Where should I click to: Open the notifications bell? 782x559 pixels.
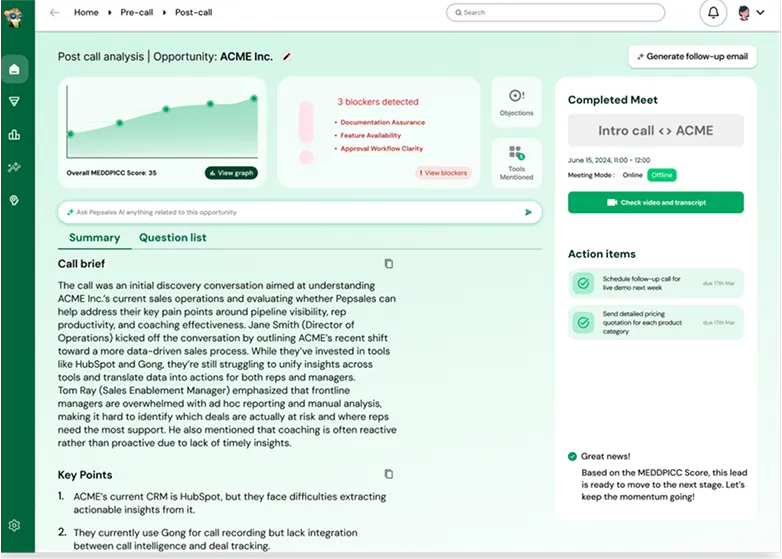713,12
